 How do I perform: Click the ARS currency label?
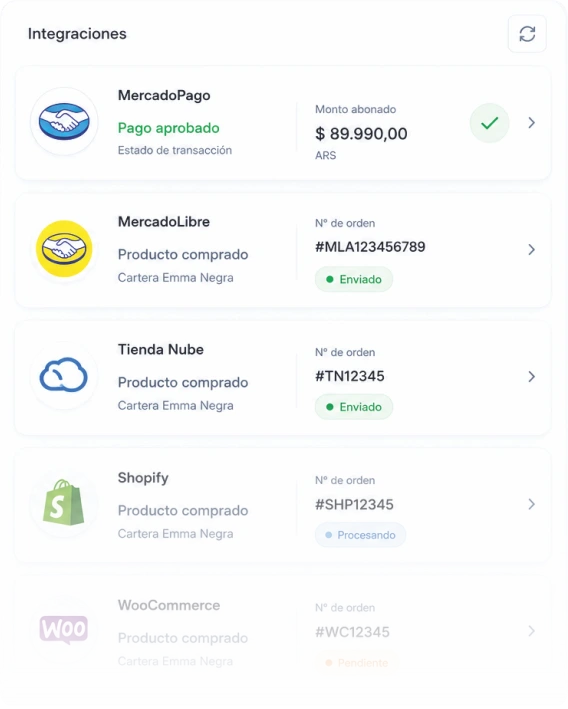click(x=326, y=156)
